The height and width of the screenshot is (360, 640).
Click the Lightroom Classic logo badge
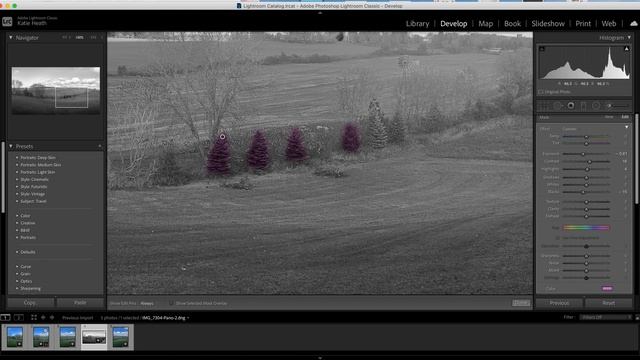(x=7, y=22)
